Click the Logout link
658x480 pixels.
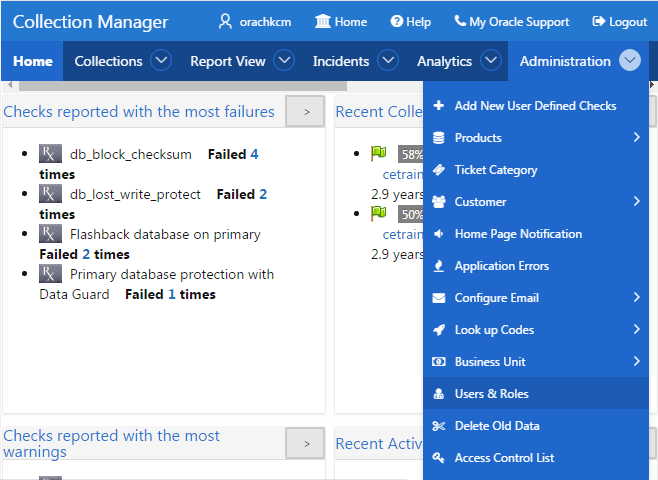click(620, 22)
